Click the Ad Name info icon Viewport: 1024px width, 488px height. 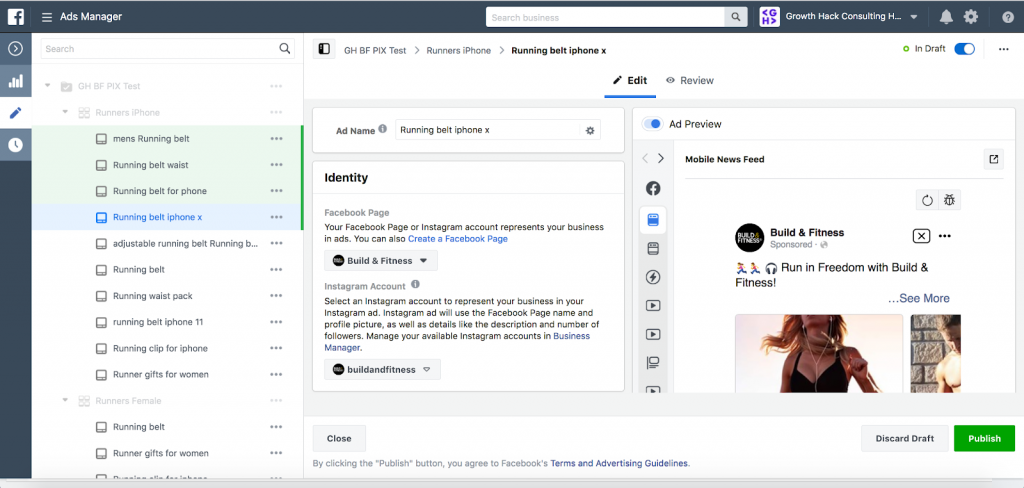tap(383, 129)
